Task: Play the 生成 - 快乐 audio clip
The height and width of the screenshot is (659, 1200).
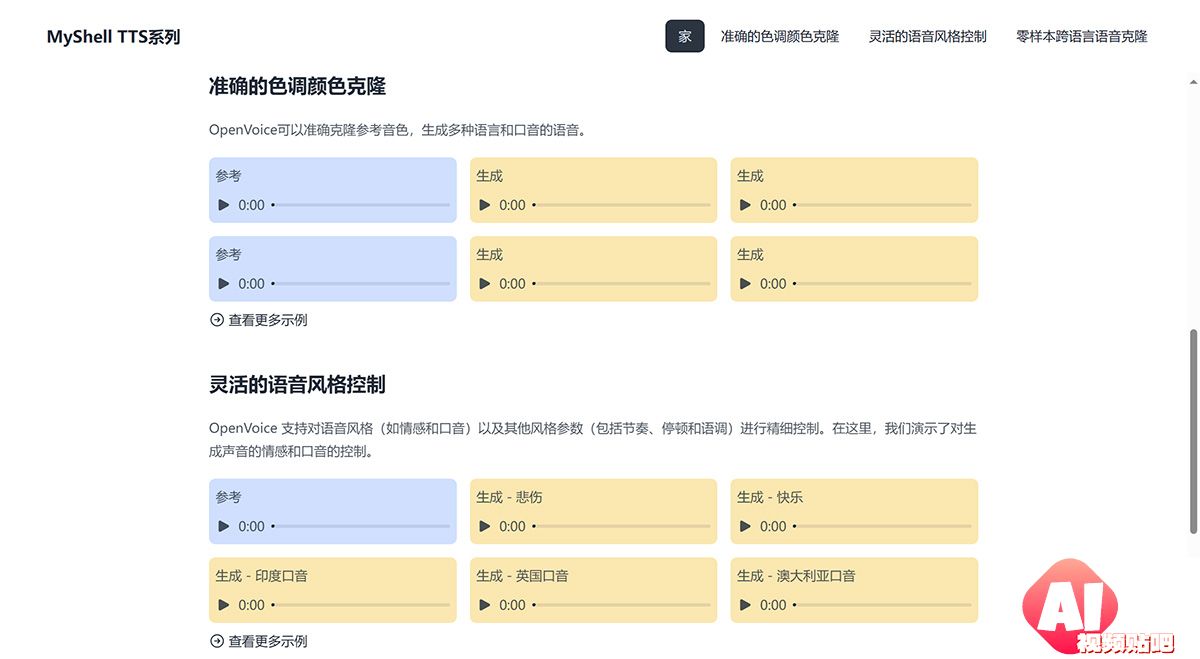Action: pyautogui.click(x=746, y=526)
